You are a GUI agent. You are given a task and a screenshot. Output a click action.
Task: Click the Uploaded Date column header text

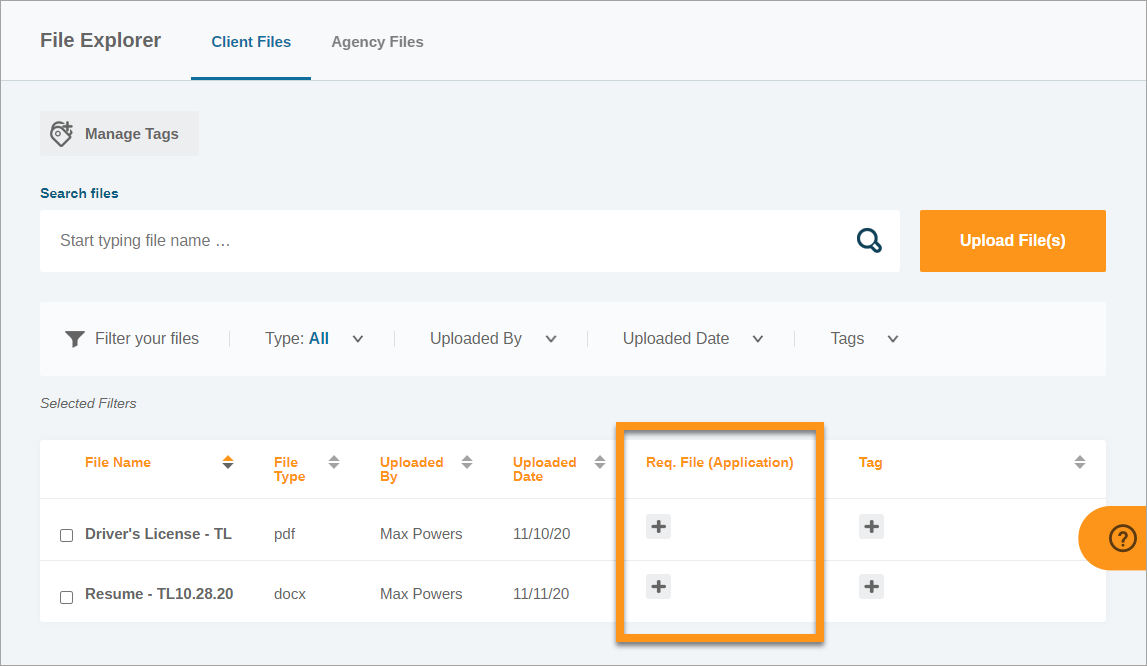[544, 469]
